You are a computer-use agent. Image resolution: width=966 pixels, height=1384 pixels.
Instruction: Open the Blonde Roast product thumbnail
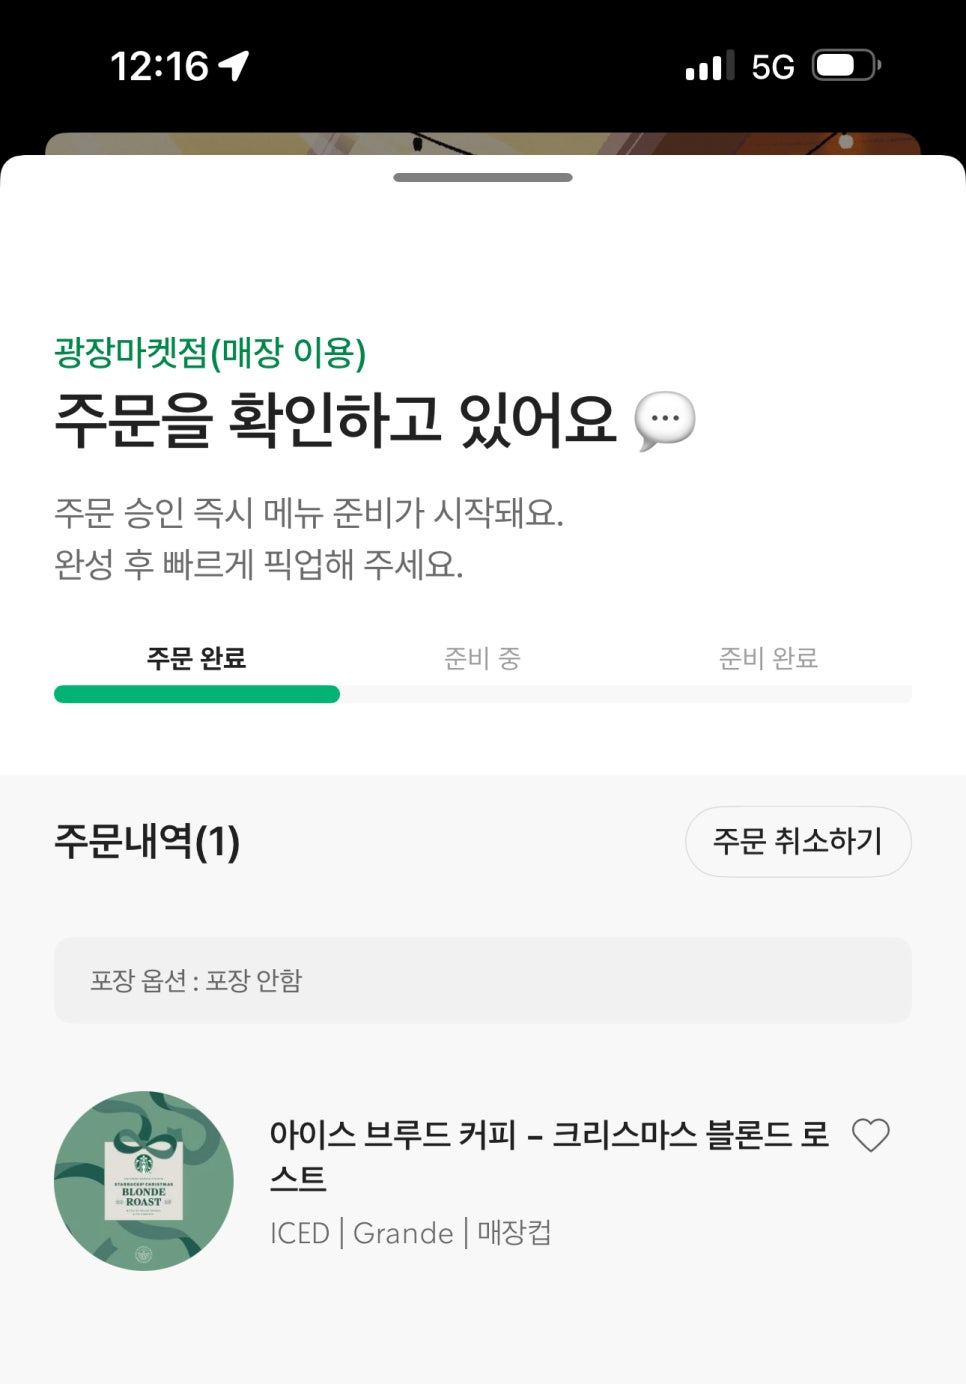[x=144, y=1181]
